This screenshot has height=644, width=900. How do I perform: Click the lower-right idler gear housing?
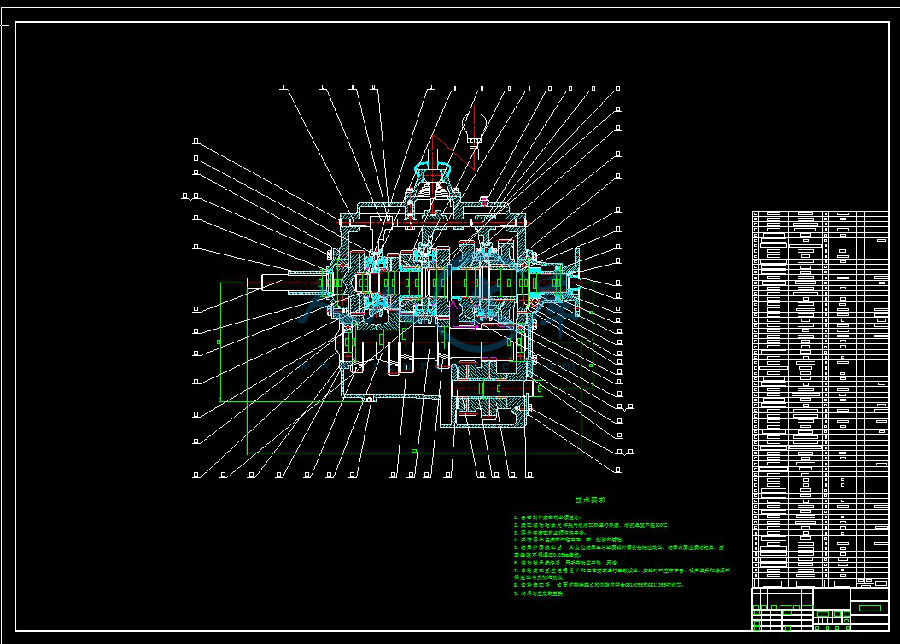coord(490,405)
